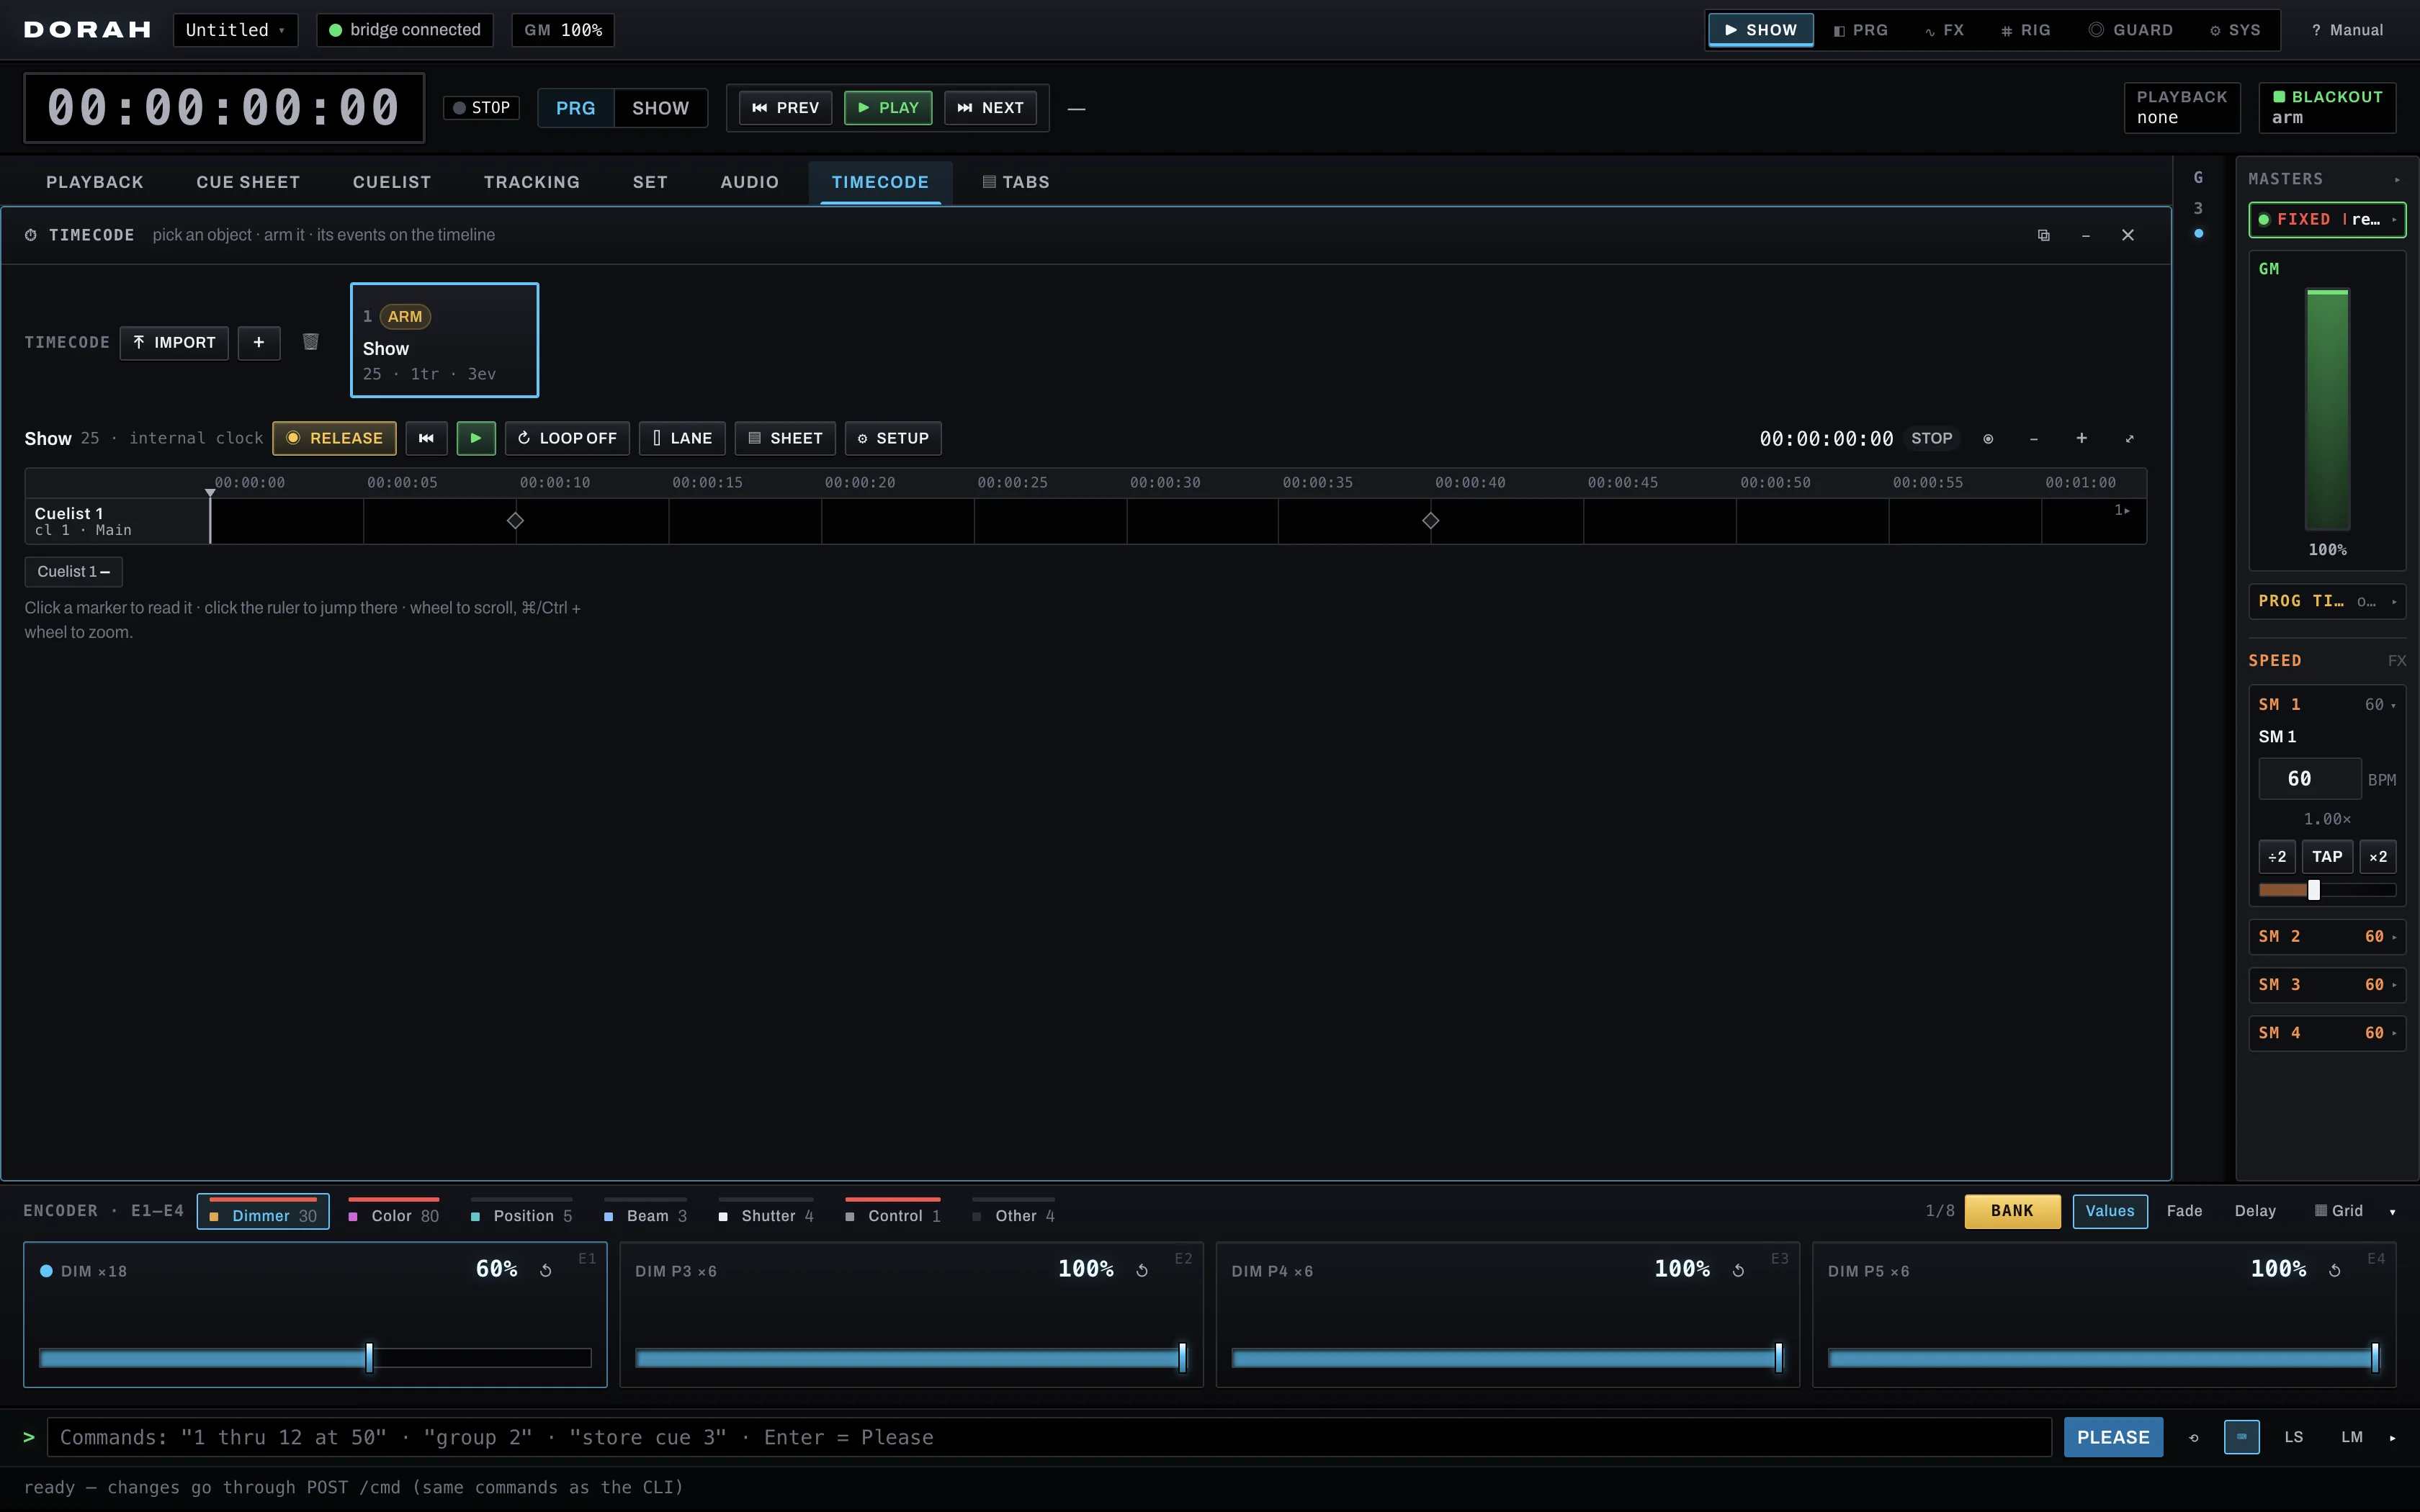Click the record/follow circle icon near timecode readout
Image resolution: width=2420 pixels, height=1512 pixels.
point(1988,439)
